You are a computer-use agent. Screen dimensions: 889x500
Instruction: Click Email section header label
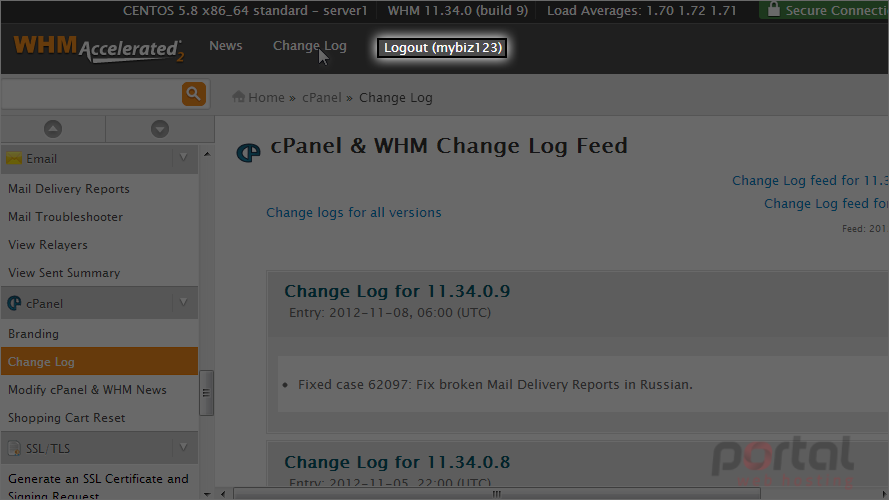click(41, 159)
